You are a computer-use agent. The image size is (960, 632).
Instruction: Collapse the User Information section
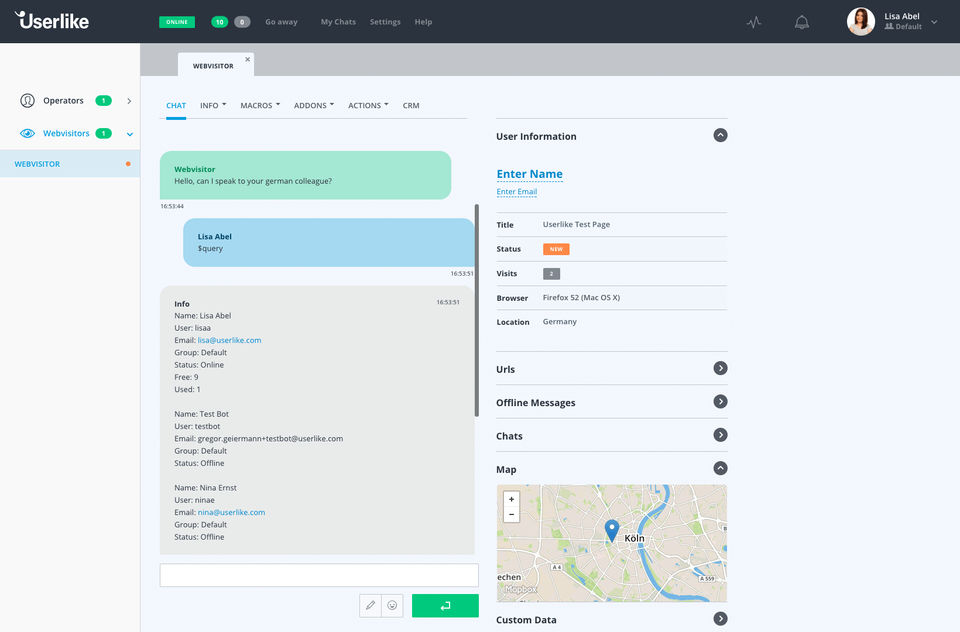coord(720,135)
